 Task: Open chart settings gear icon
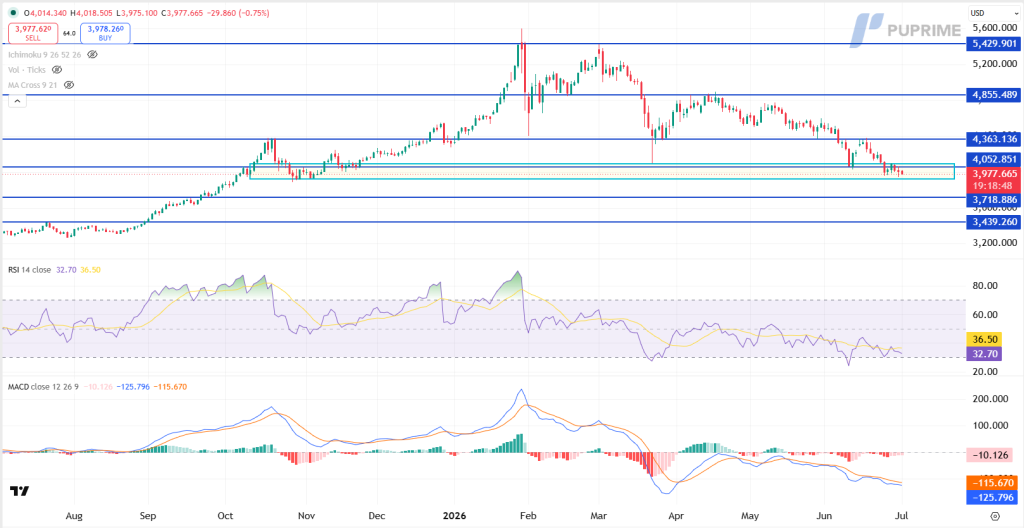tap(995, 516)
